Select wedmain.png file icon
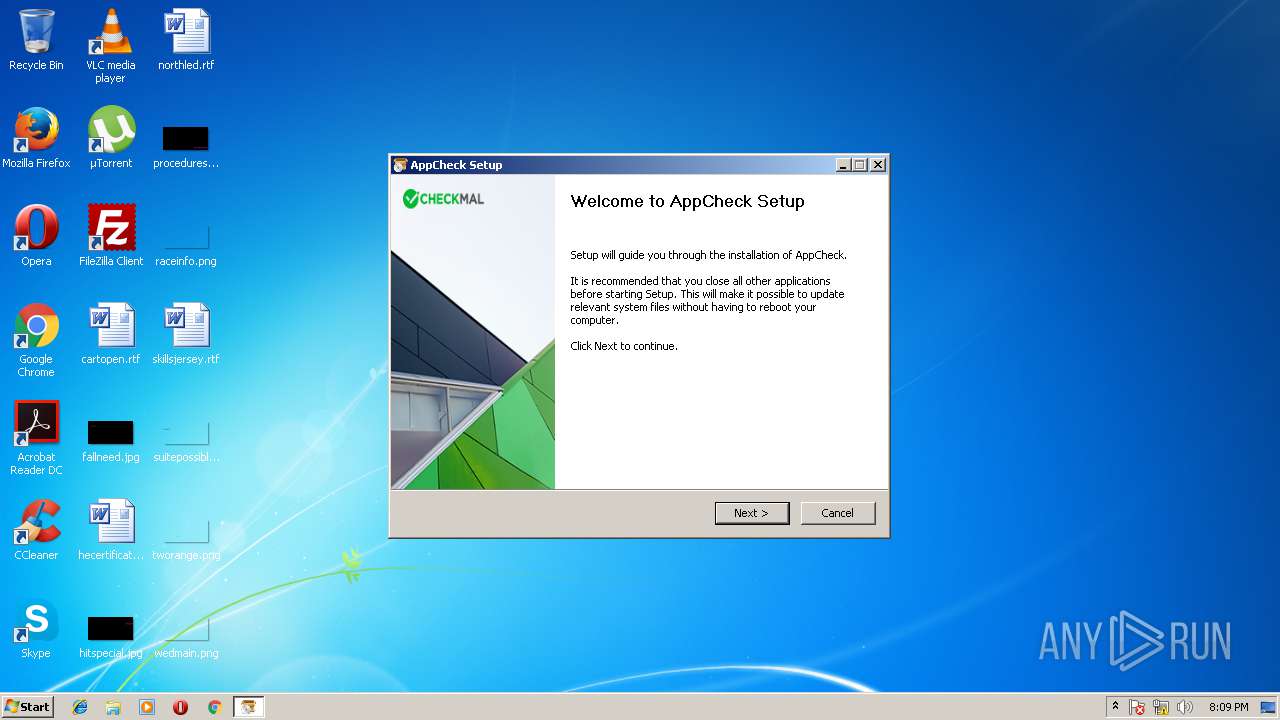The height and width of the screenshot is (720, 1280). click(x=186, y=636)
